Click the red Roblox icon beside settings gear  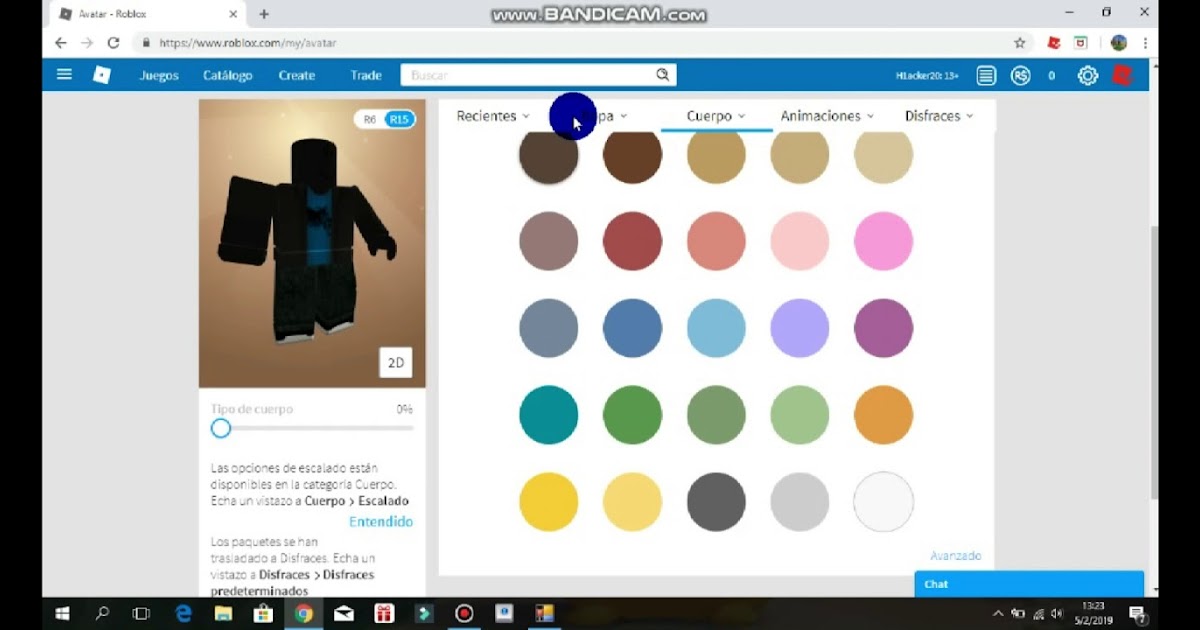[x=1122, y=75]
